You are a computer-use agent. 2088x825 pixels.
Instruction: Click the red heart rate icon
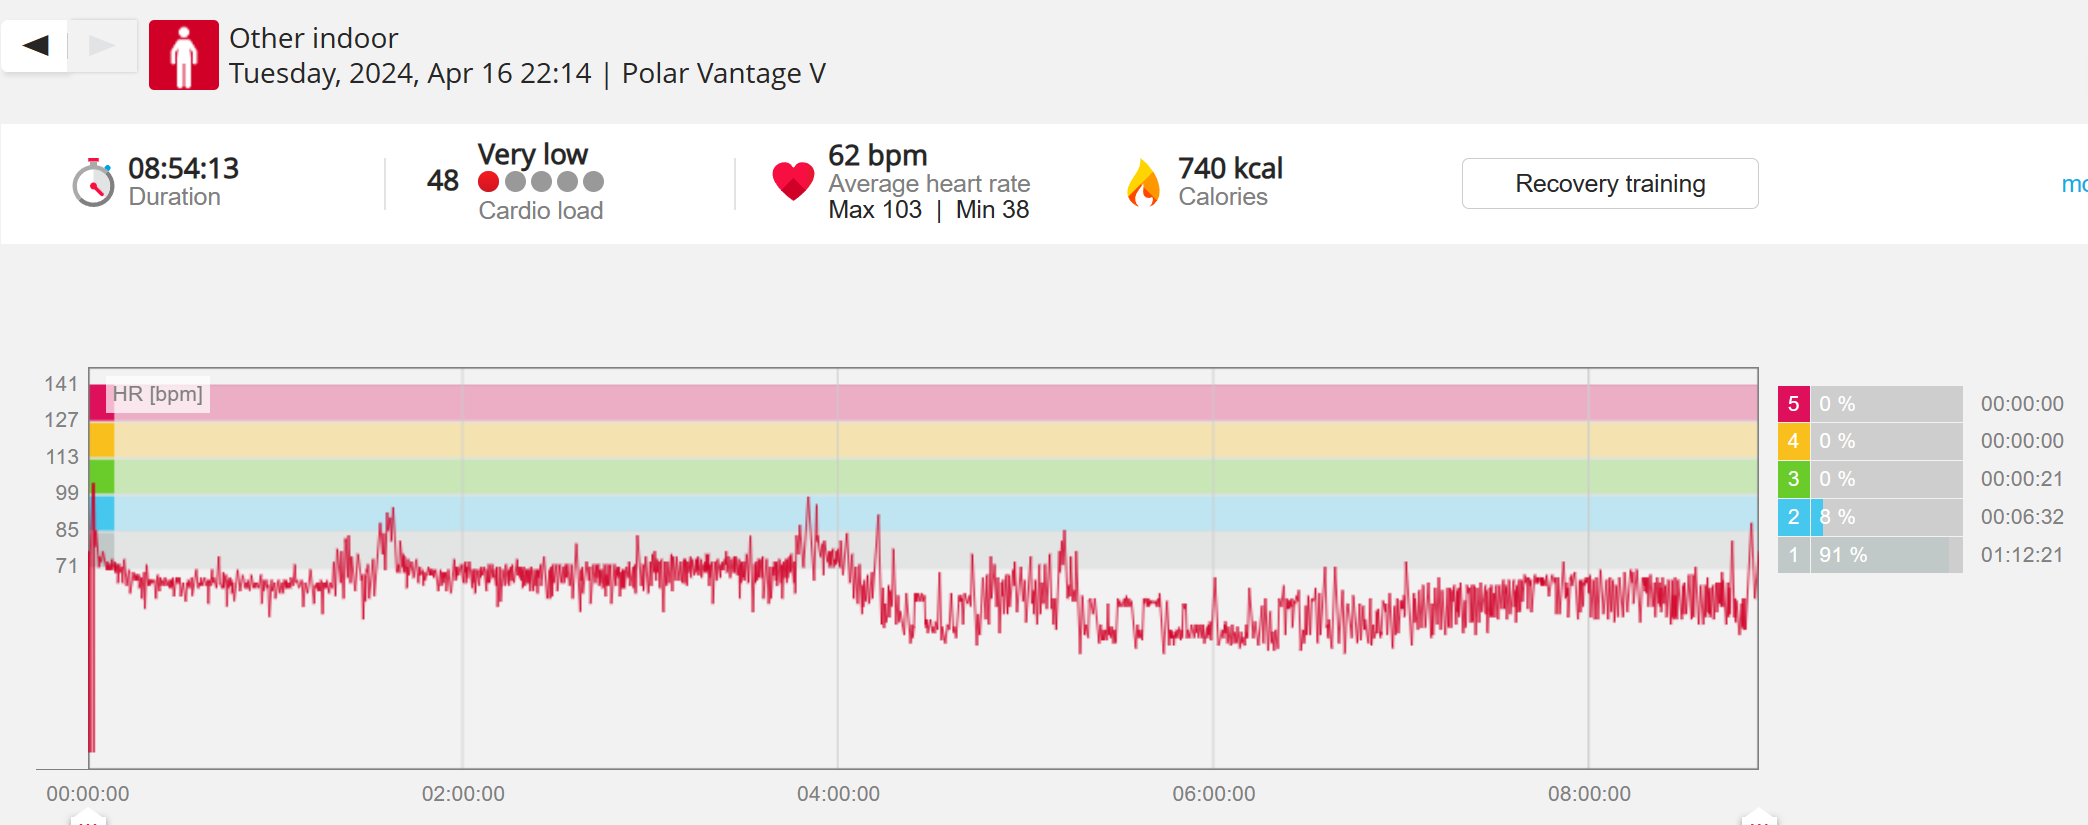pos(793,182)
